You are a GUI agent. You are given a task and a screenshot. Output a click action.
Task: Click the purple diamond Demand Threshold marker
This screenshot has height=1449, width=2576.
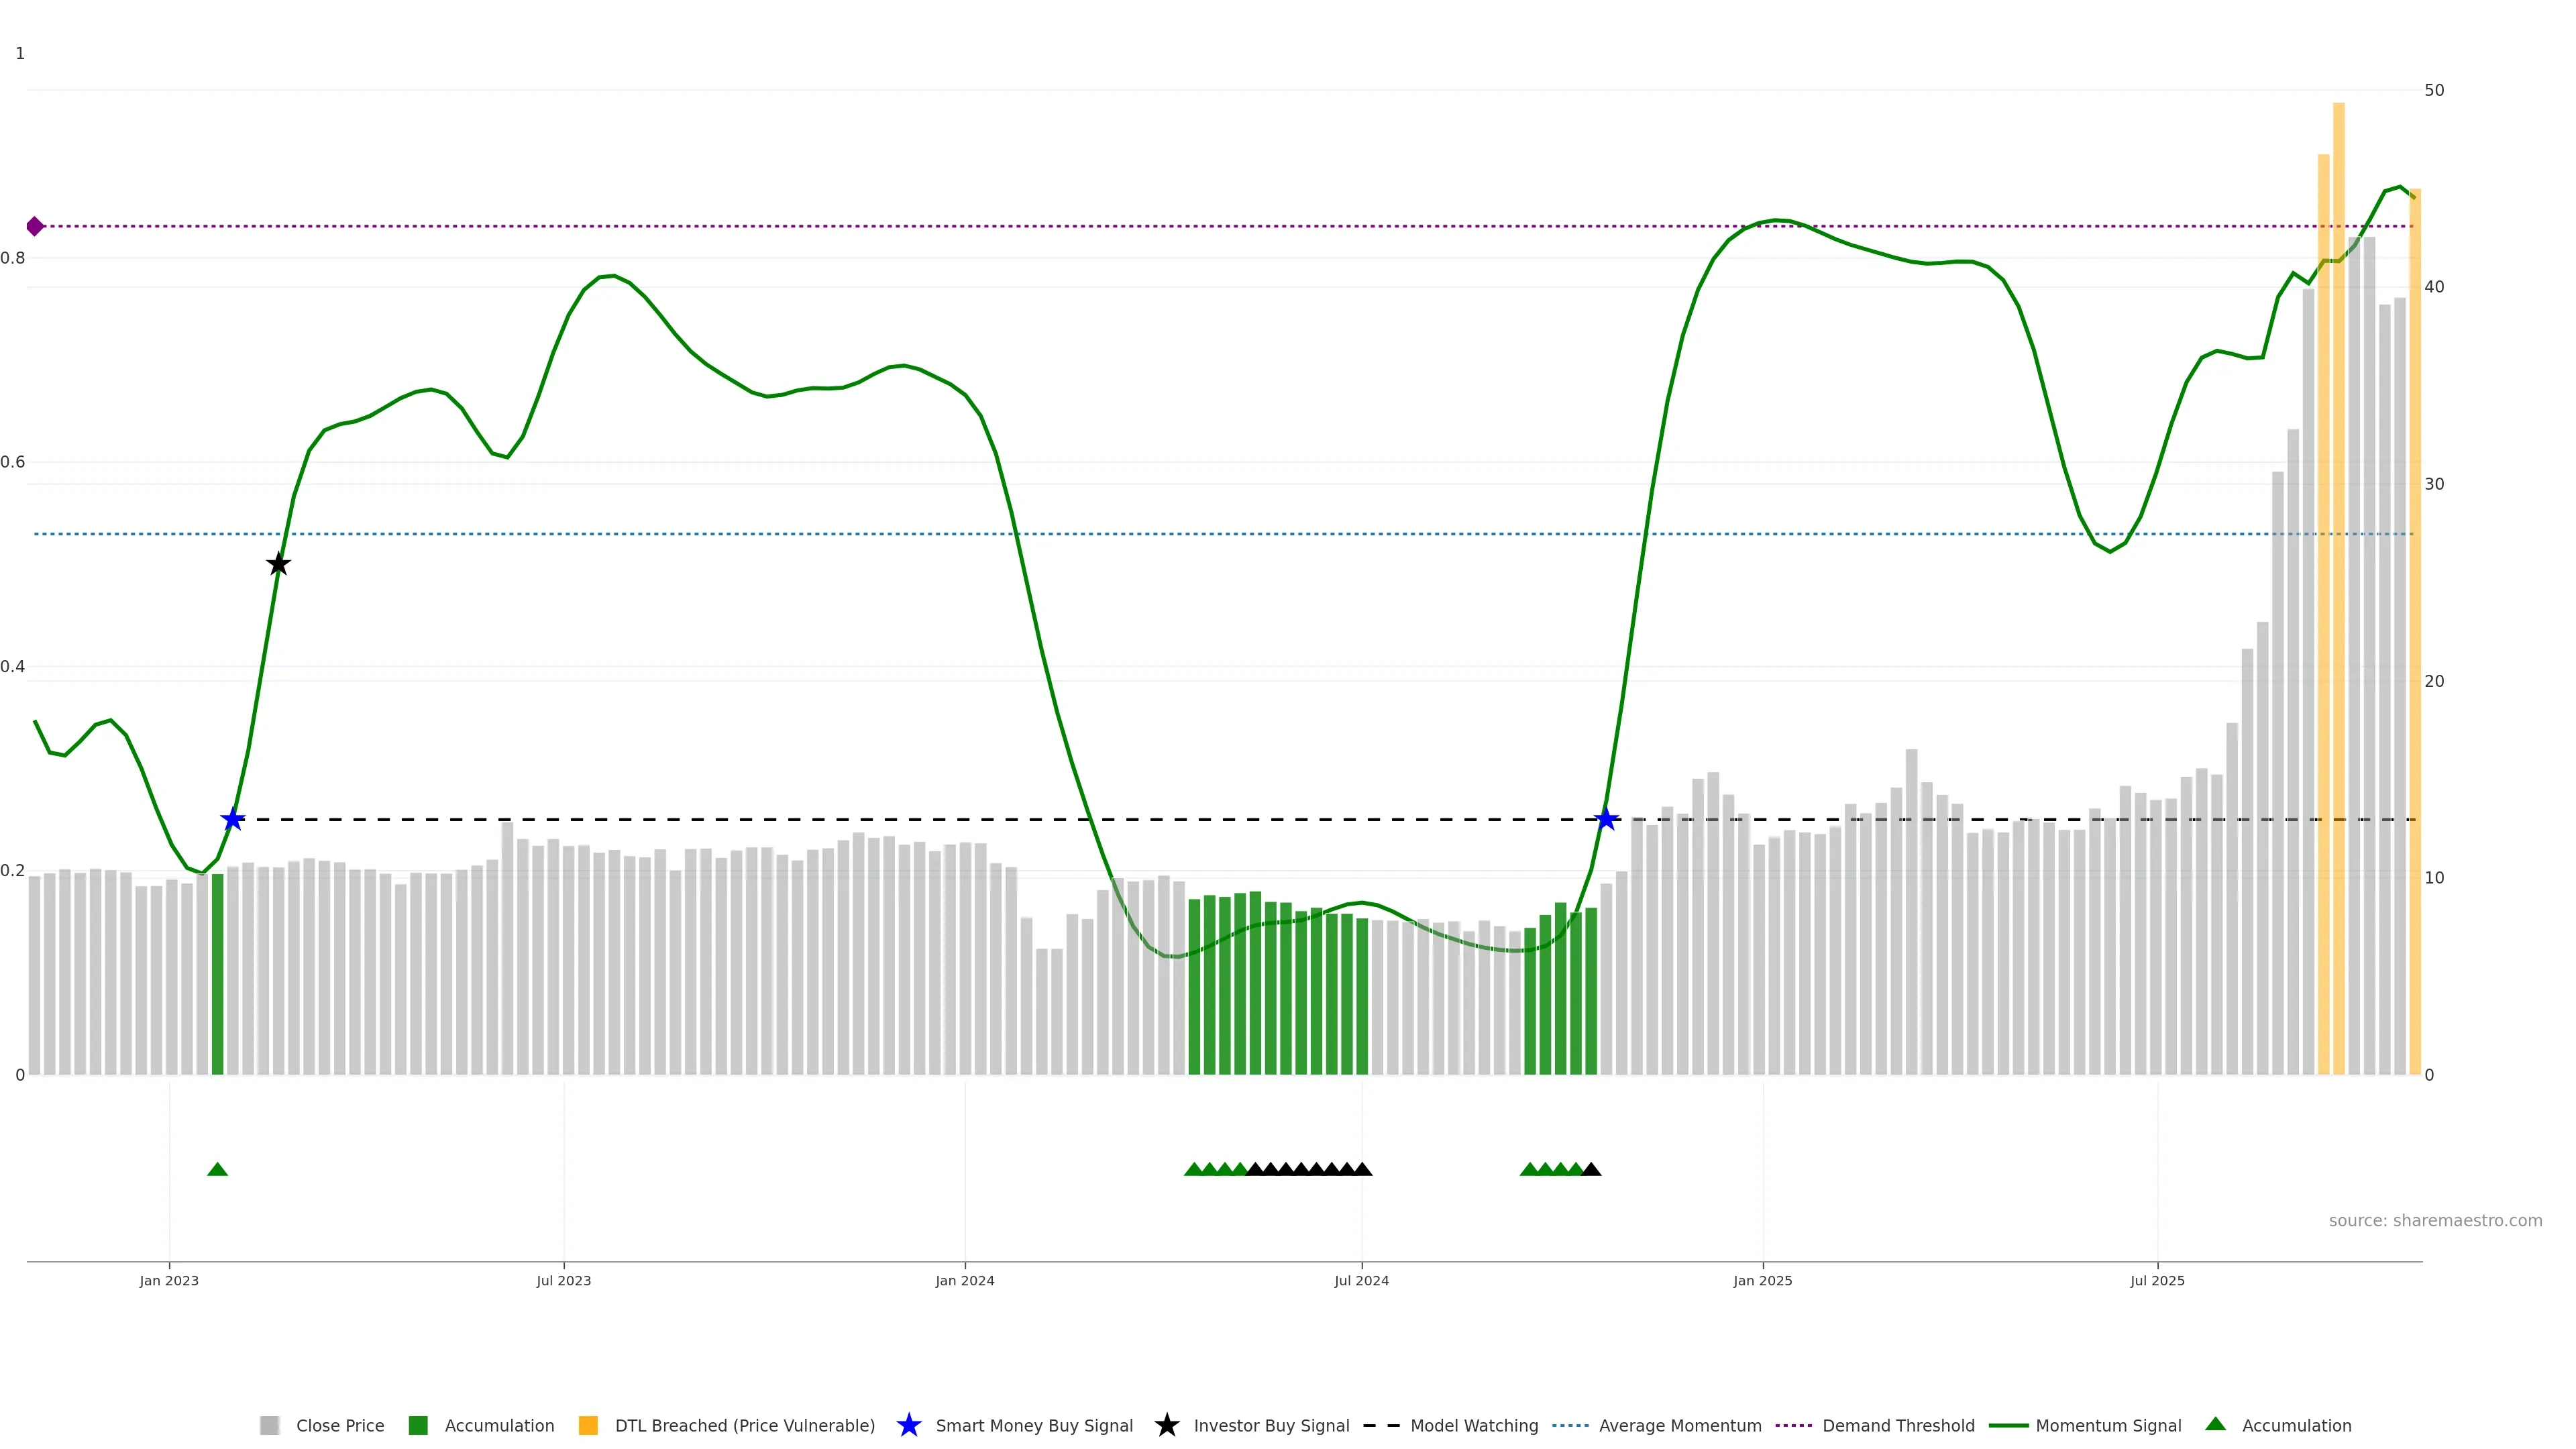pyautogui.click(x=35, y=226)
